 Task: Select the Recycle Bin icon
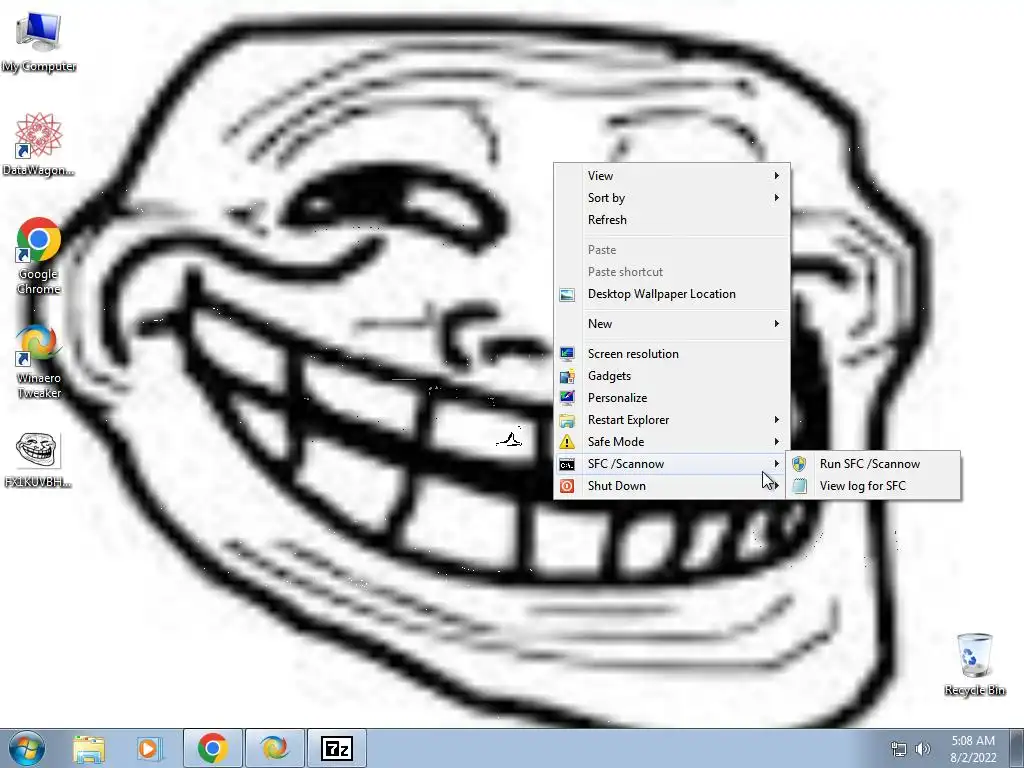point(974,664)
